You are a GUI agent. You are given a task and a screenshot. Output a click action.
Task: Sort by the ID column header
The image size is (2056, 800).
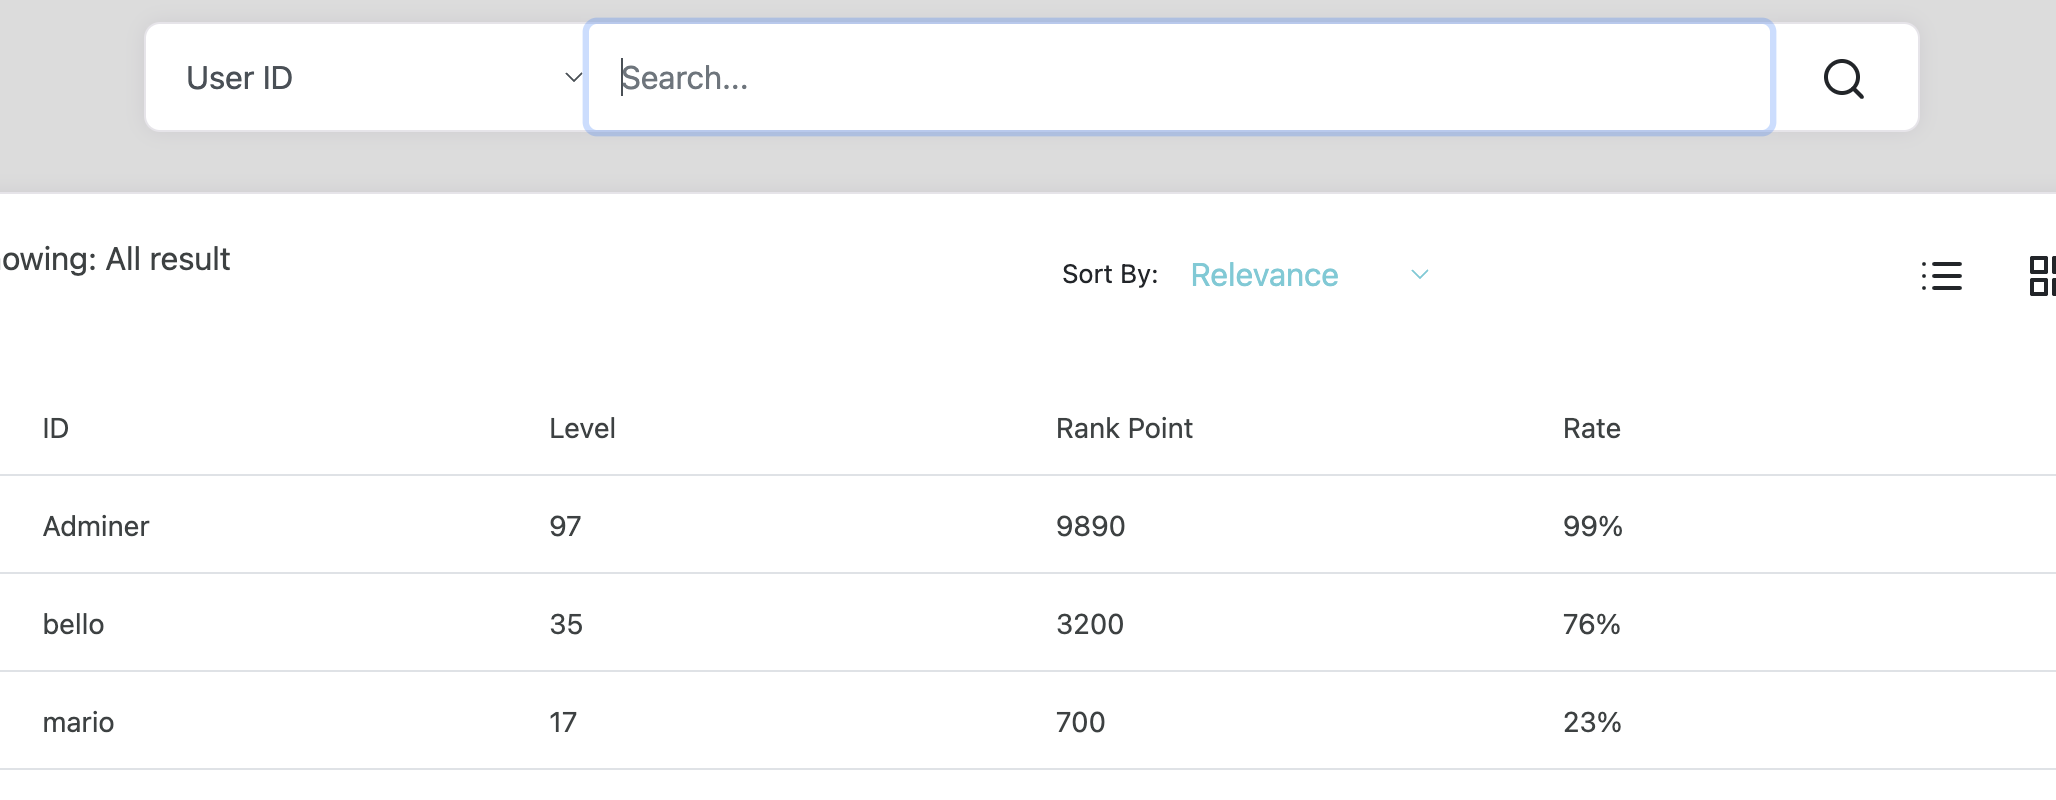coord(56,428)
